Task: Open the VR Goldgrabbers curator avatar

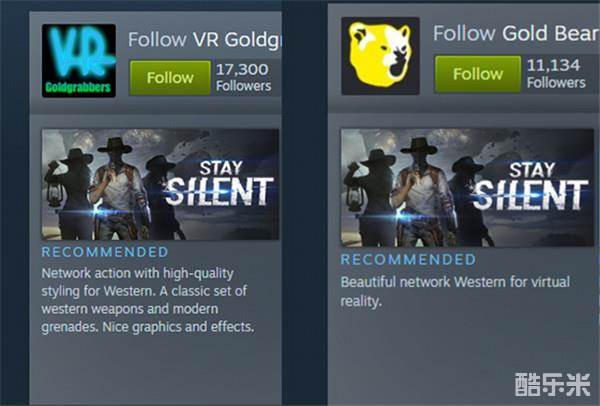Action: point(79,60)
